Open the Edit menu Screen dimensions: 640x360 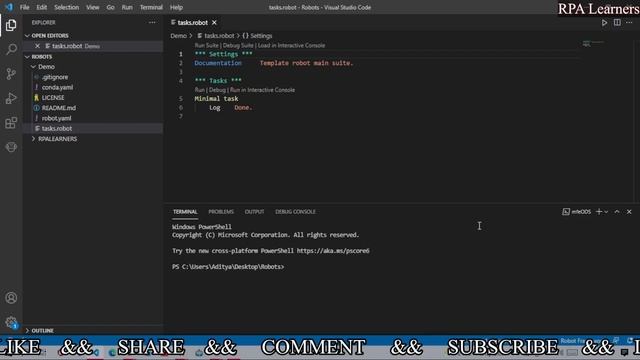[x=42, y=7]
